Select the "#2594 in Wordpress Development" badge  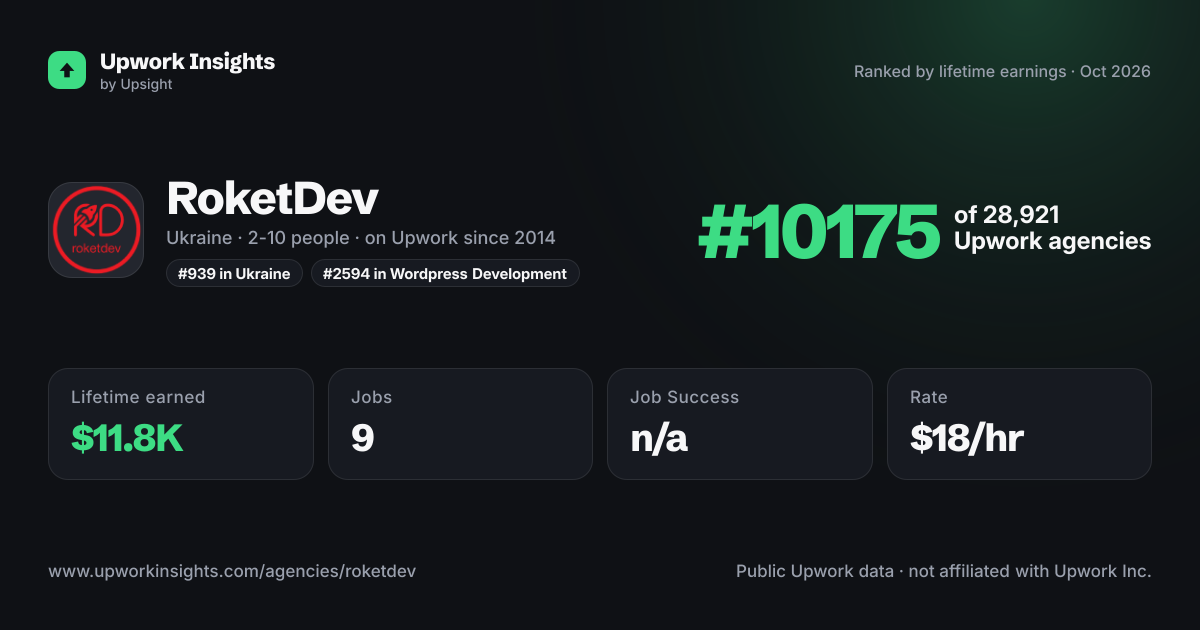coord(445,274)
